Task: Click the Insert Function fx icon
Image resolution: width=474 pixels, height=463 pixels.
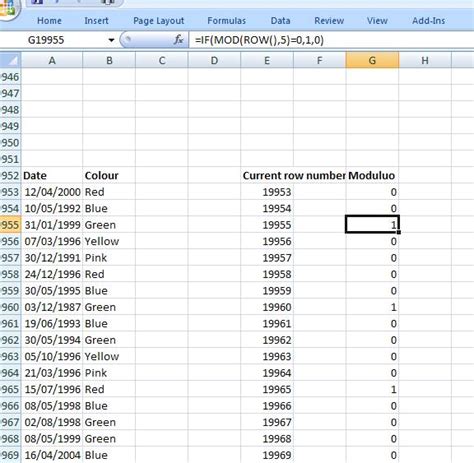Action: click(x=179, y=40)
